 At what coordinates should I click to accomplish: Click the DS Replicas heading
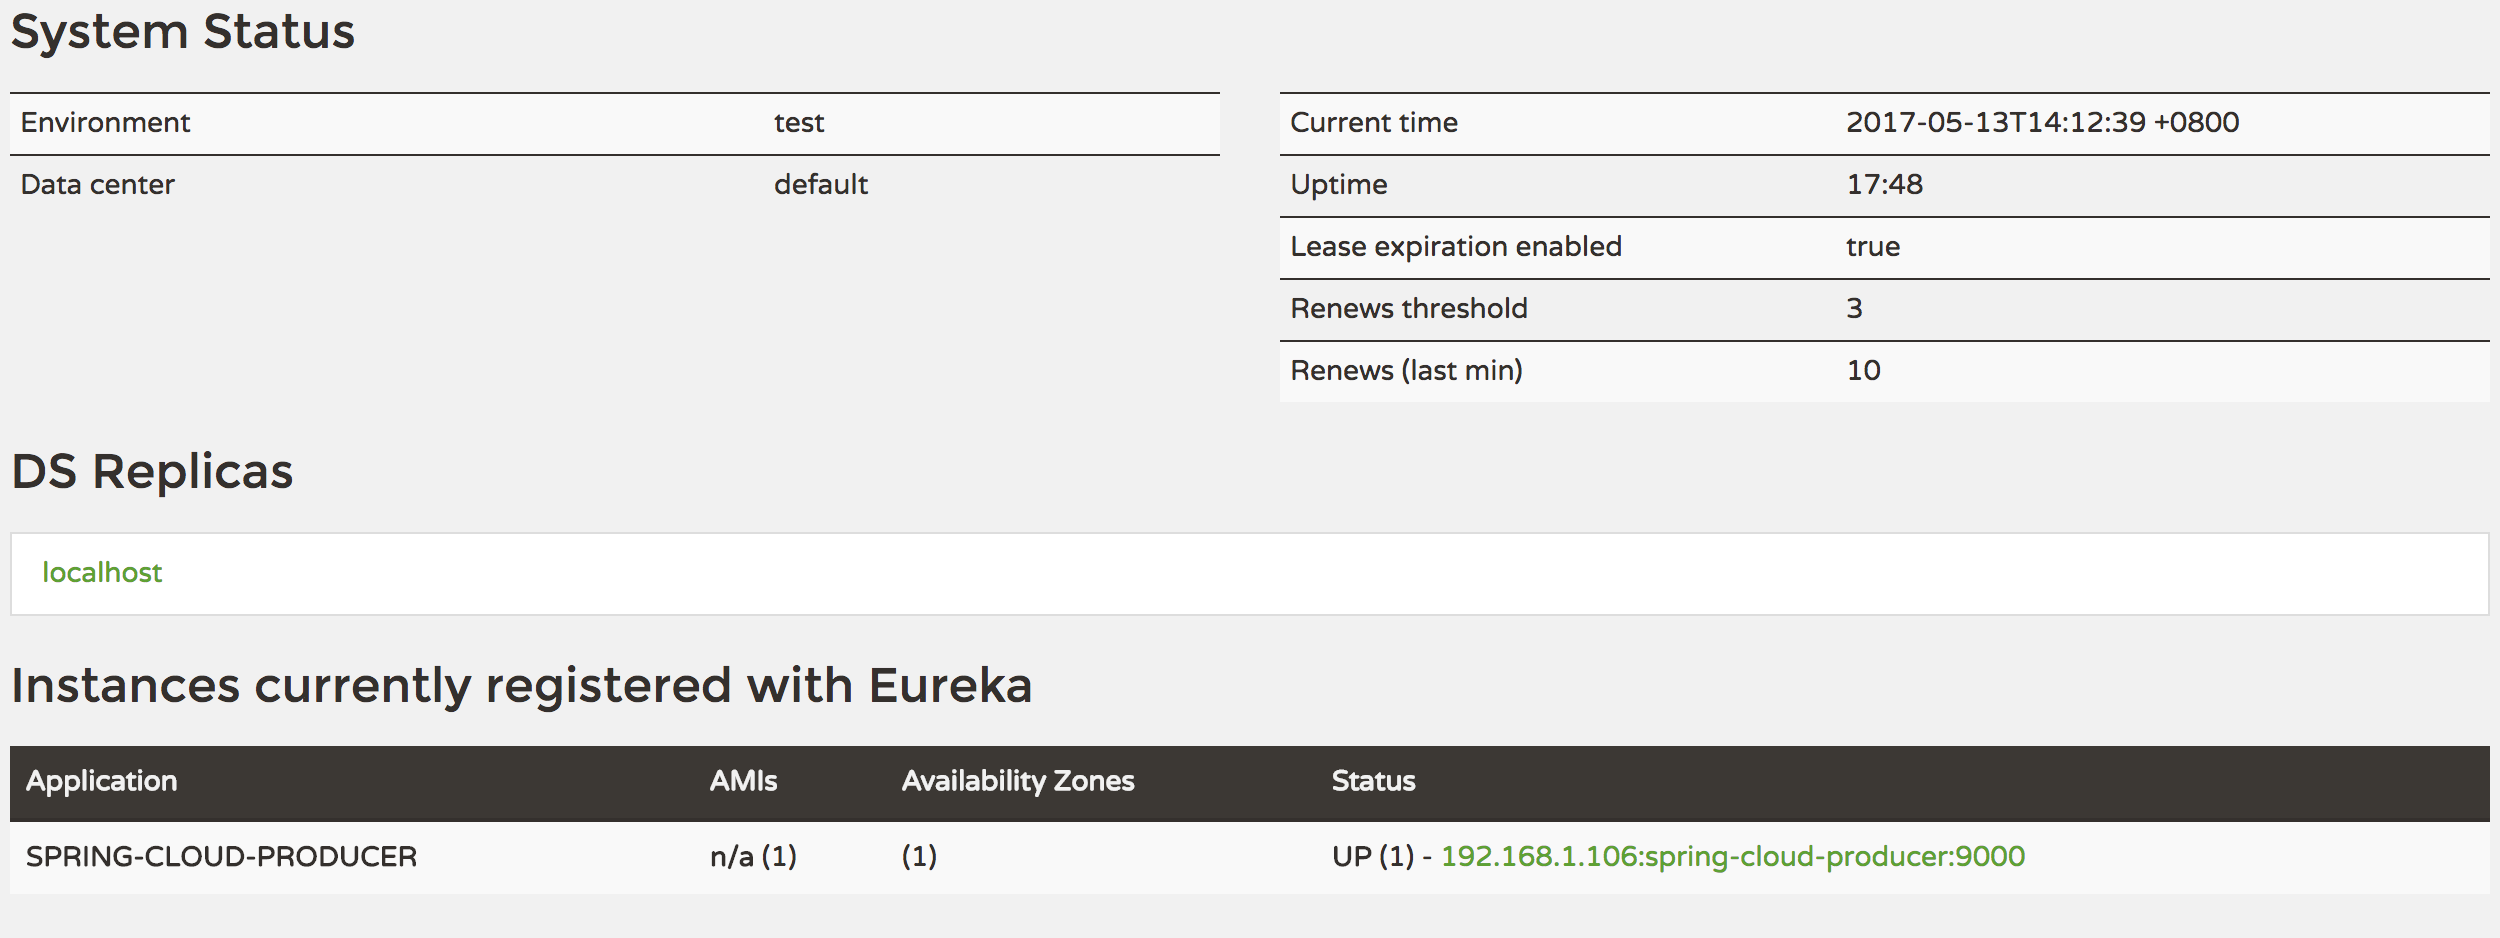[x=152, y=471]
